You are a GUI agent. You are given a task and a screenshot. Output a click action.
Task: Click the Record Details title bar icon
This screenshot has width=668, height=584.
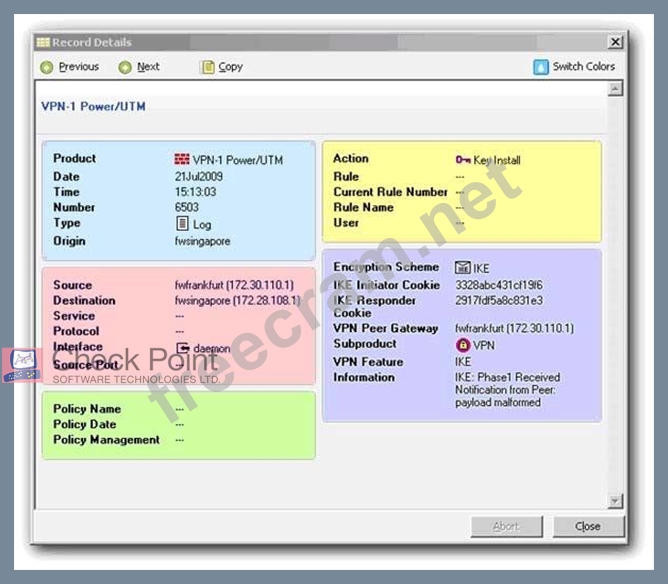pyautogui.click(x=43, y=42)
